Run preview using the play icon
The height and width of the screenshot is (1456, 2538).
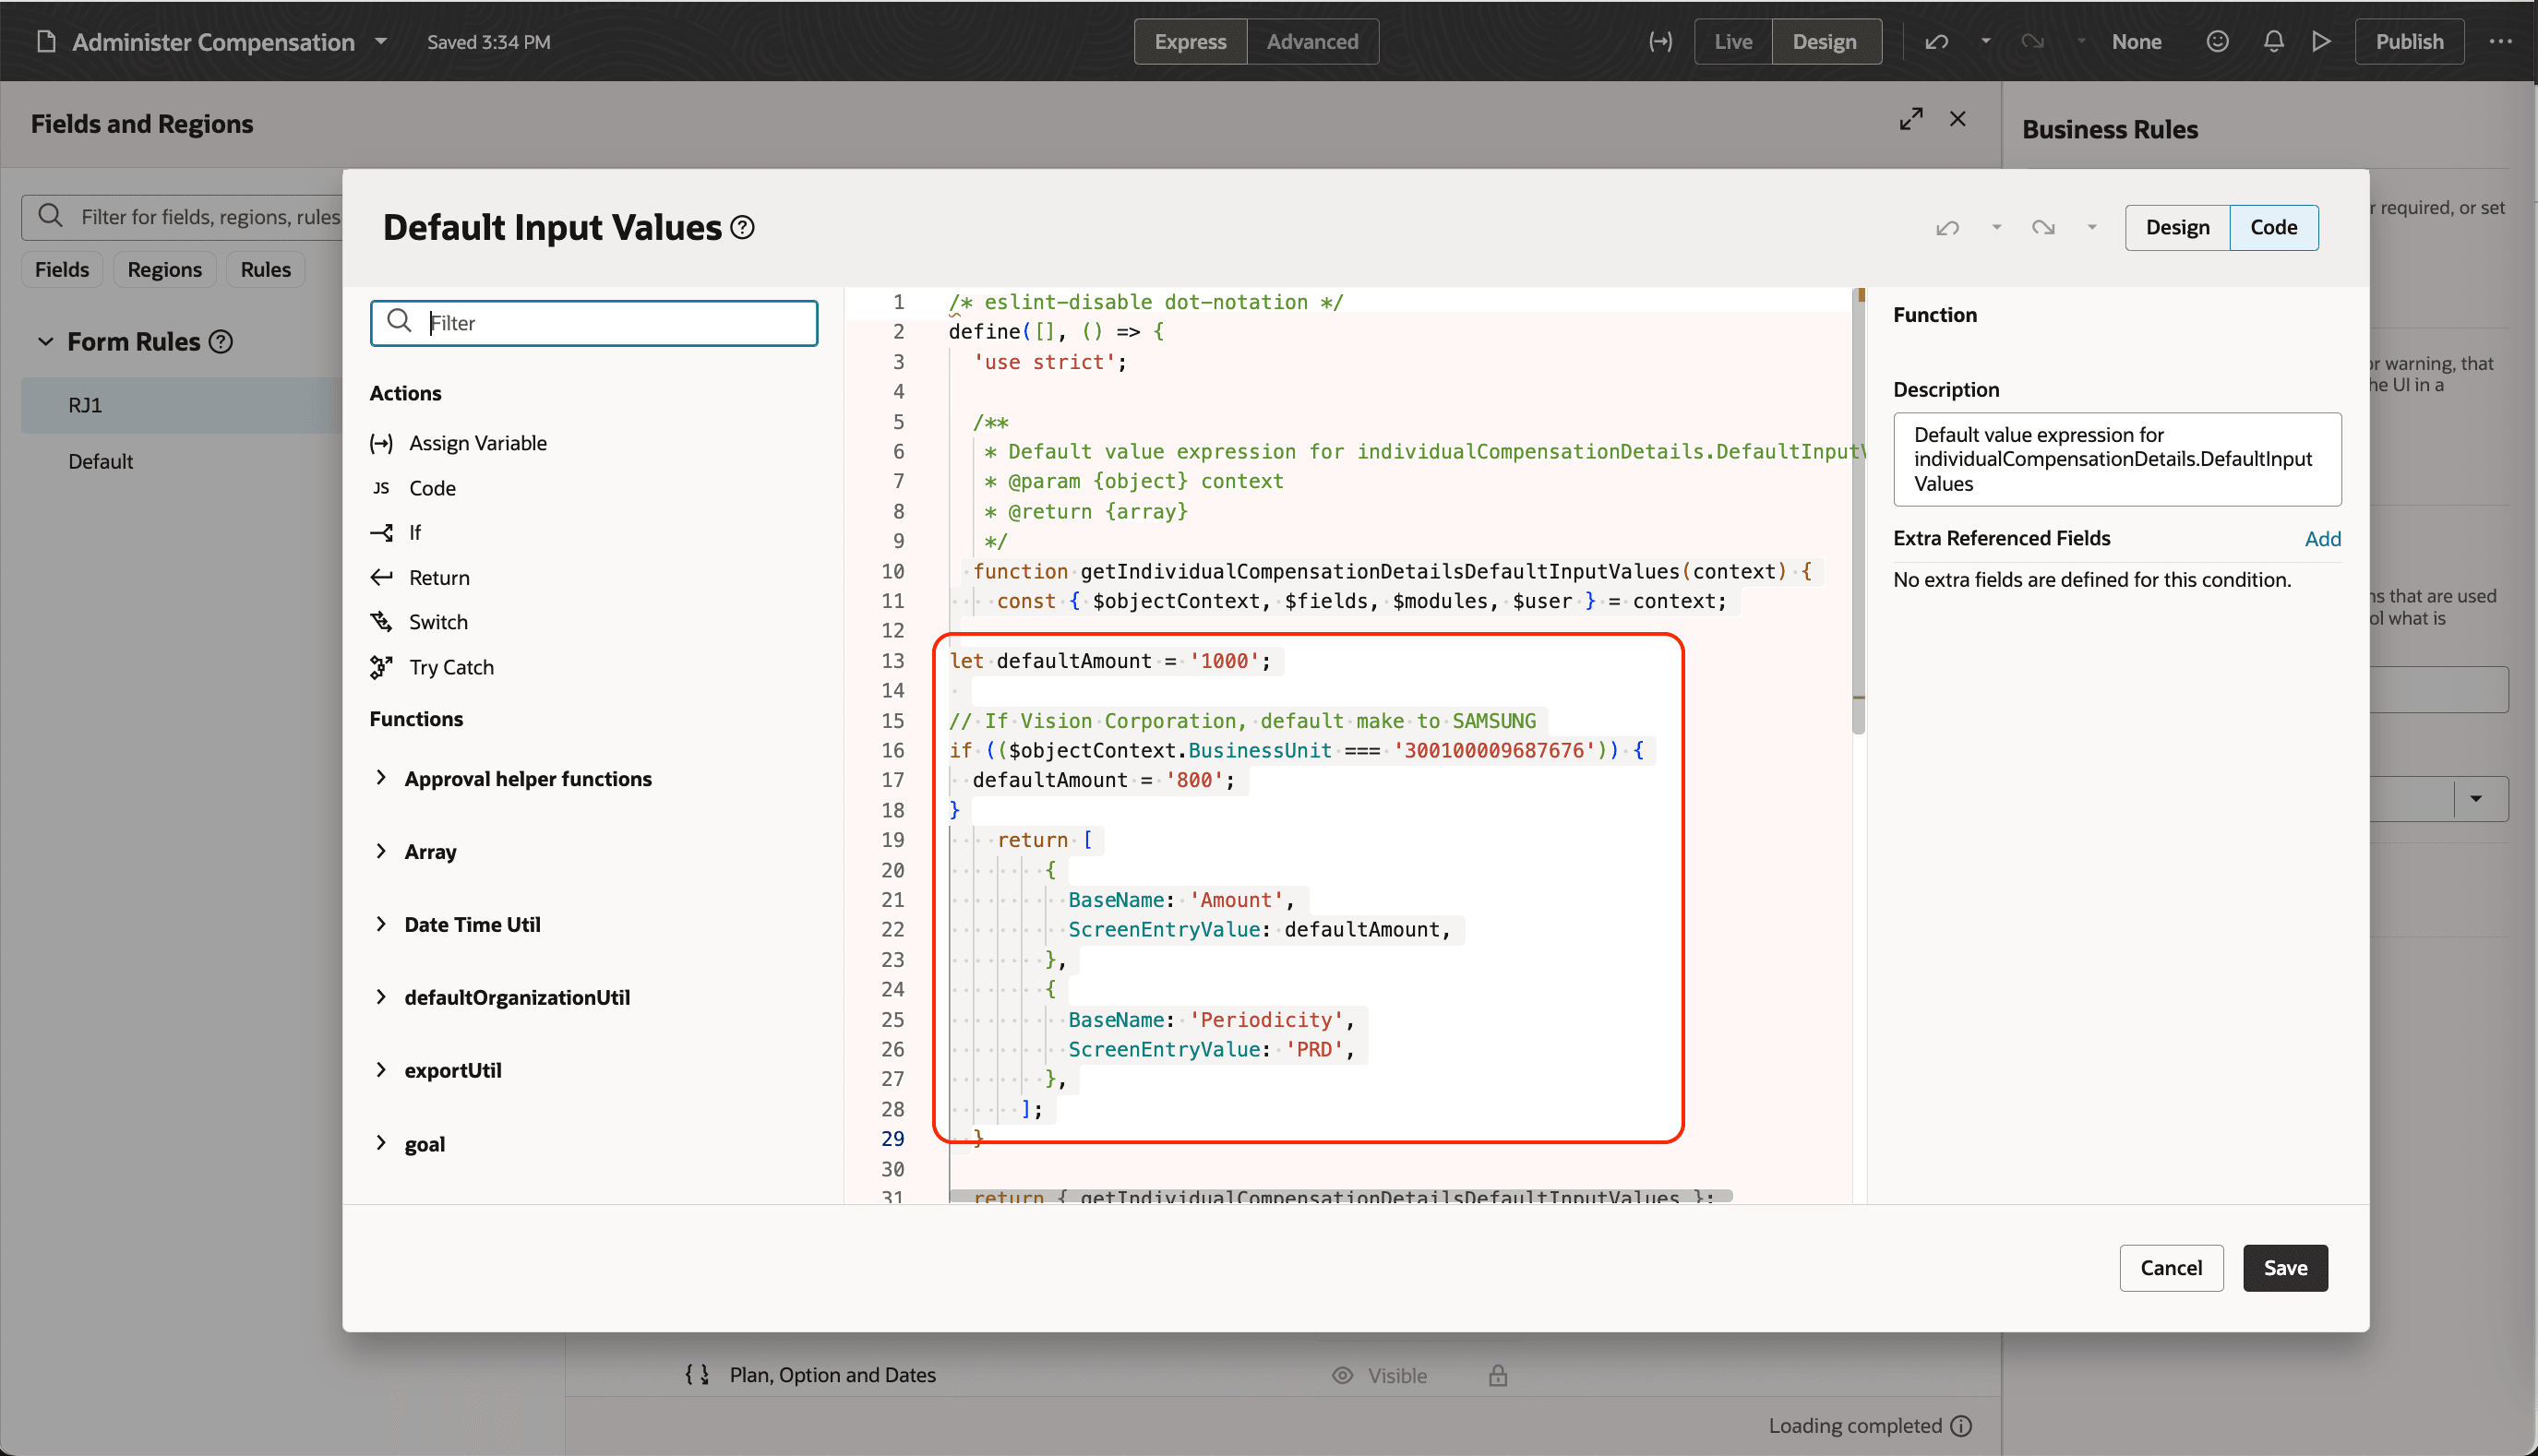point(2322,41)
